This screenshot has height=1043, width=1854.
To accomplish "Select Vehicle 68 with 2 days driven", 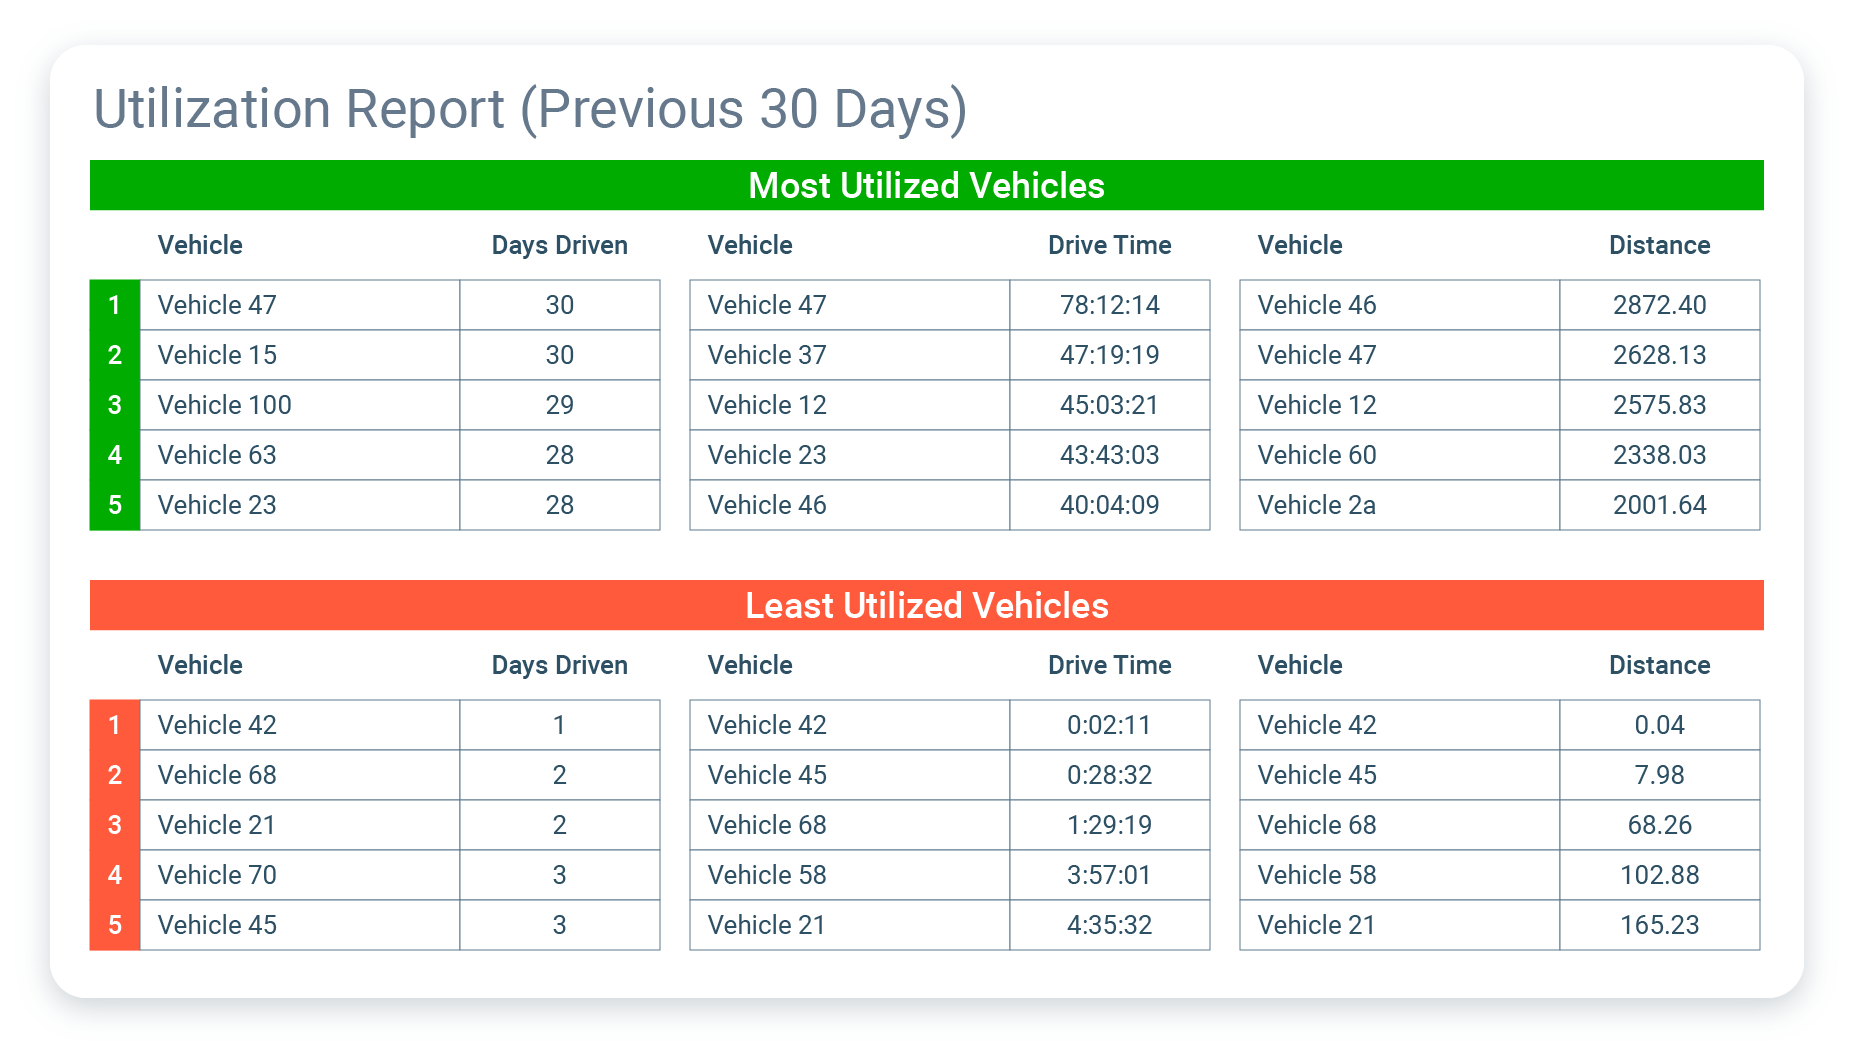I will point(216,774).
